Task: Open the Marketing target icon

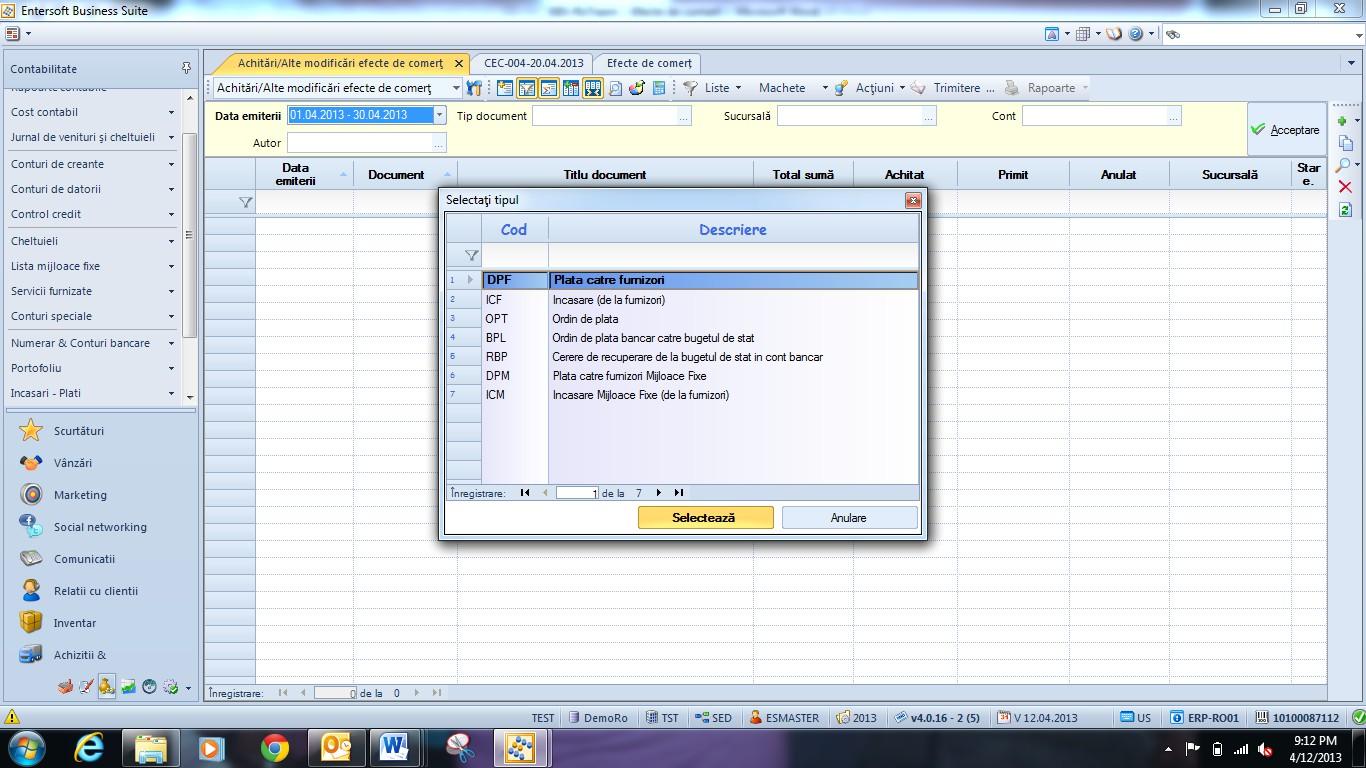Action: point(32,495)
